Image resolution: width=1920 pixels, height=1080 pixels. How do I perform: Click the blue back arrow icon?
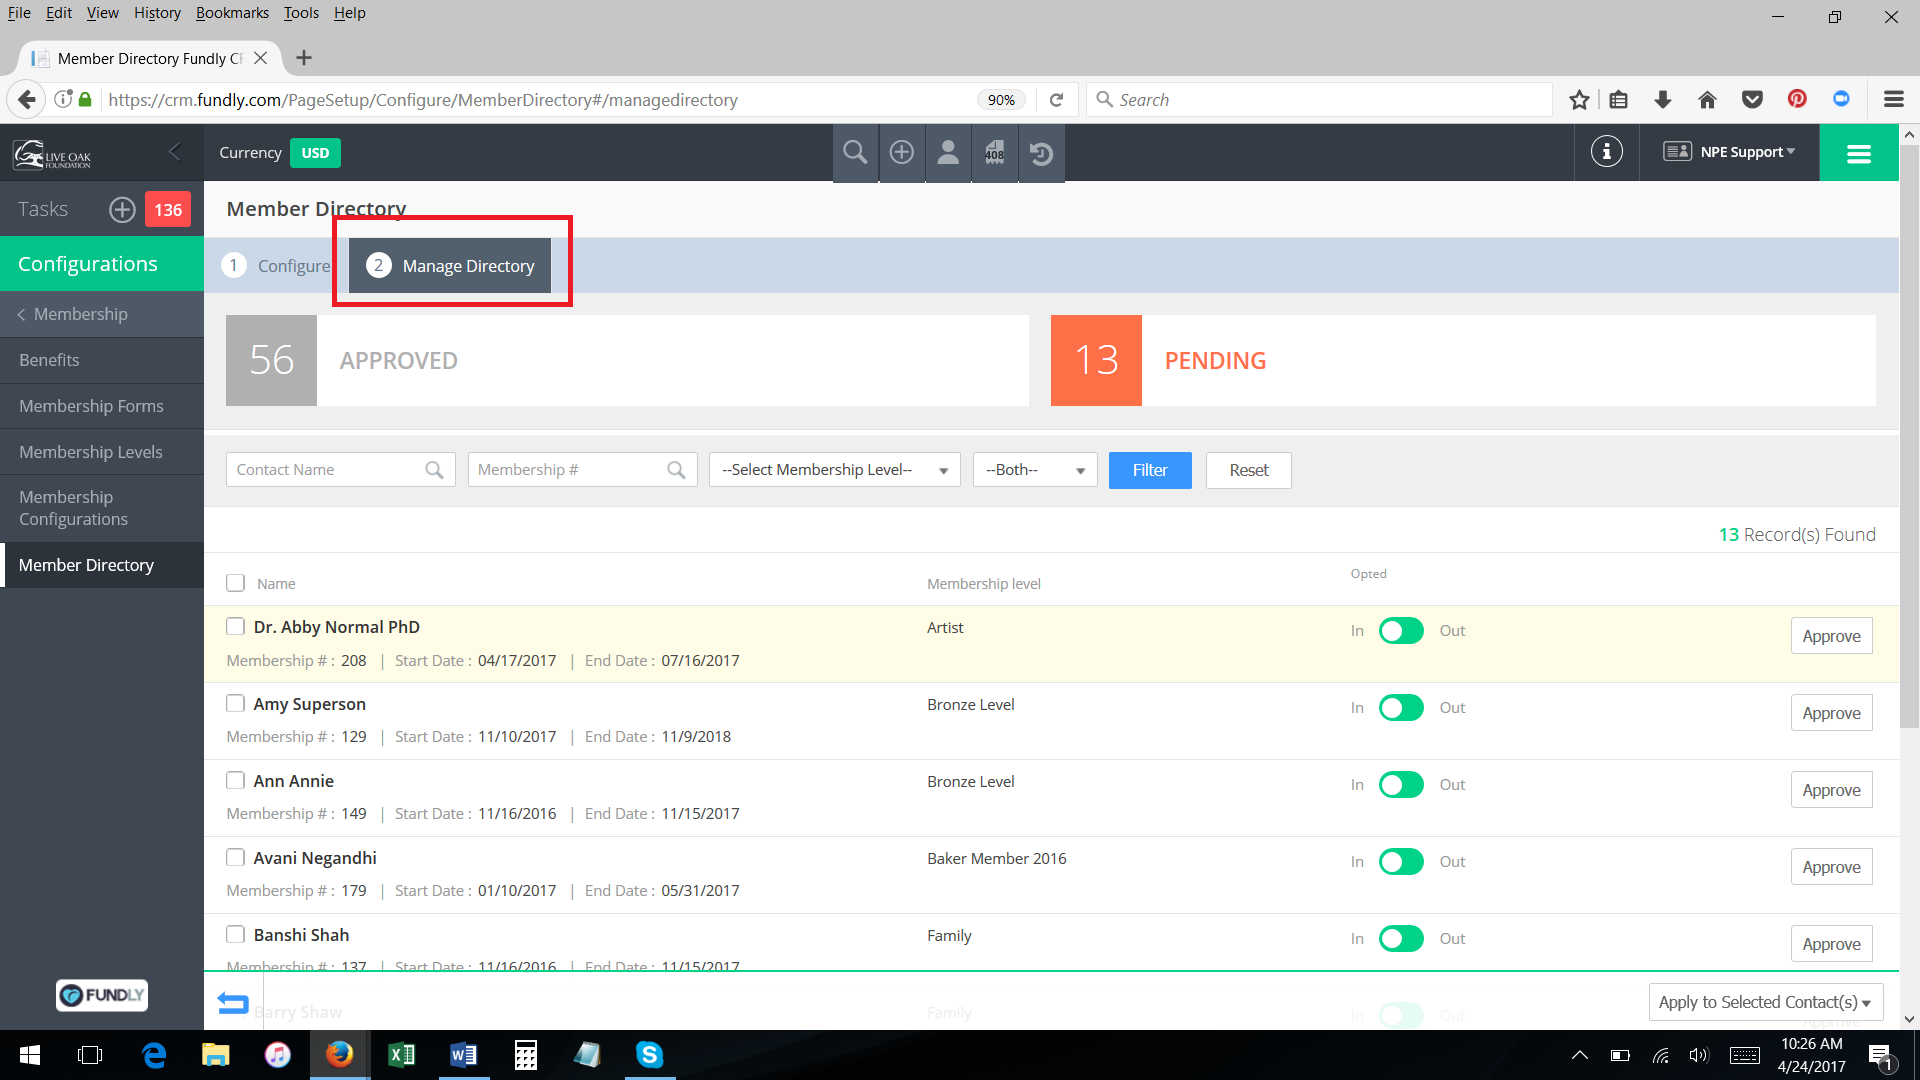232,1002
